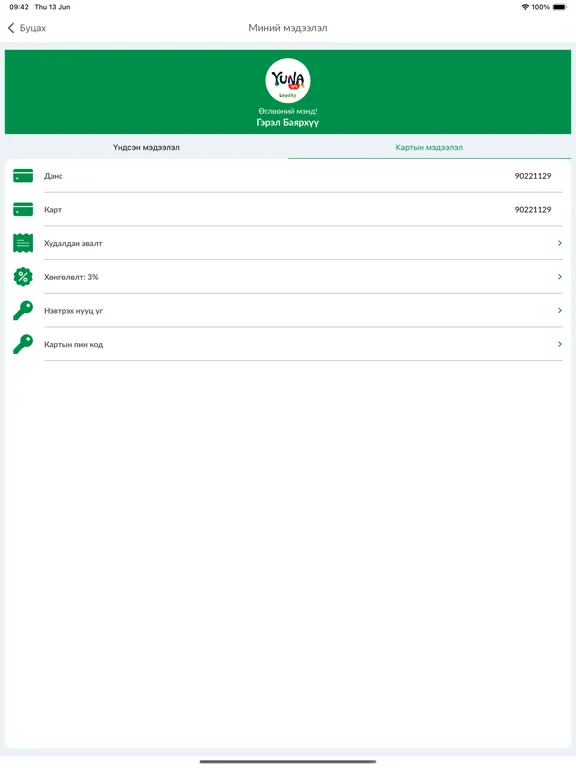The width and height of the screenshot is (576, 768).
Task: Select the Данс label
Action: point(53,176)
